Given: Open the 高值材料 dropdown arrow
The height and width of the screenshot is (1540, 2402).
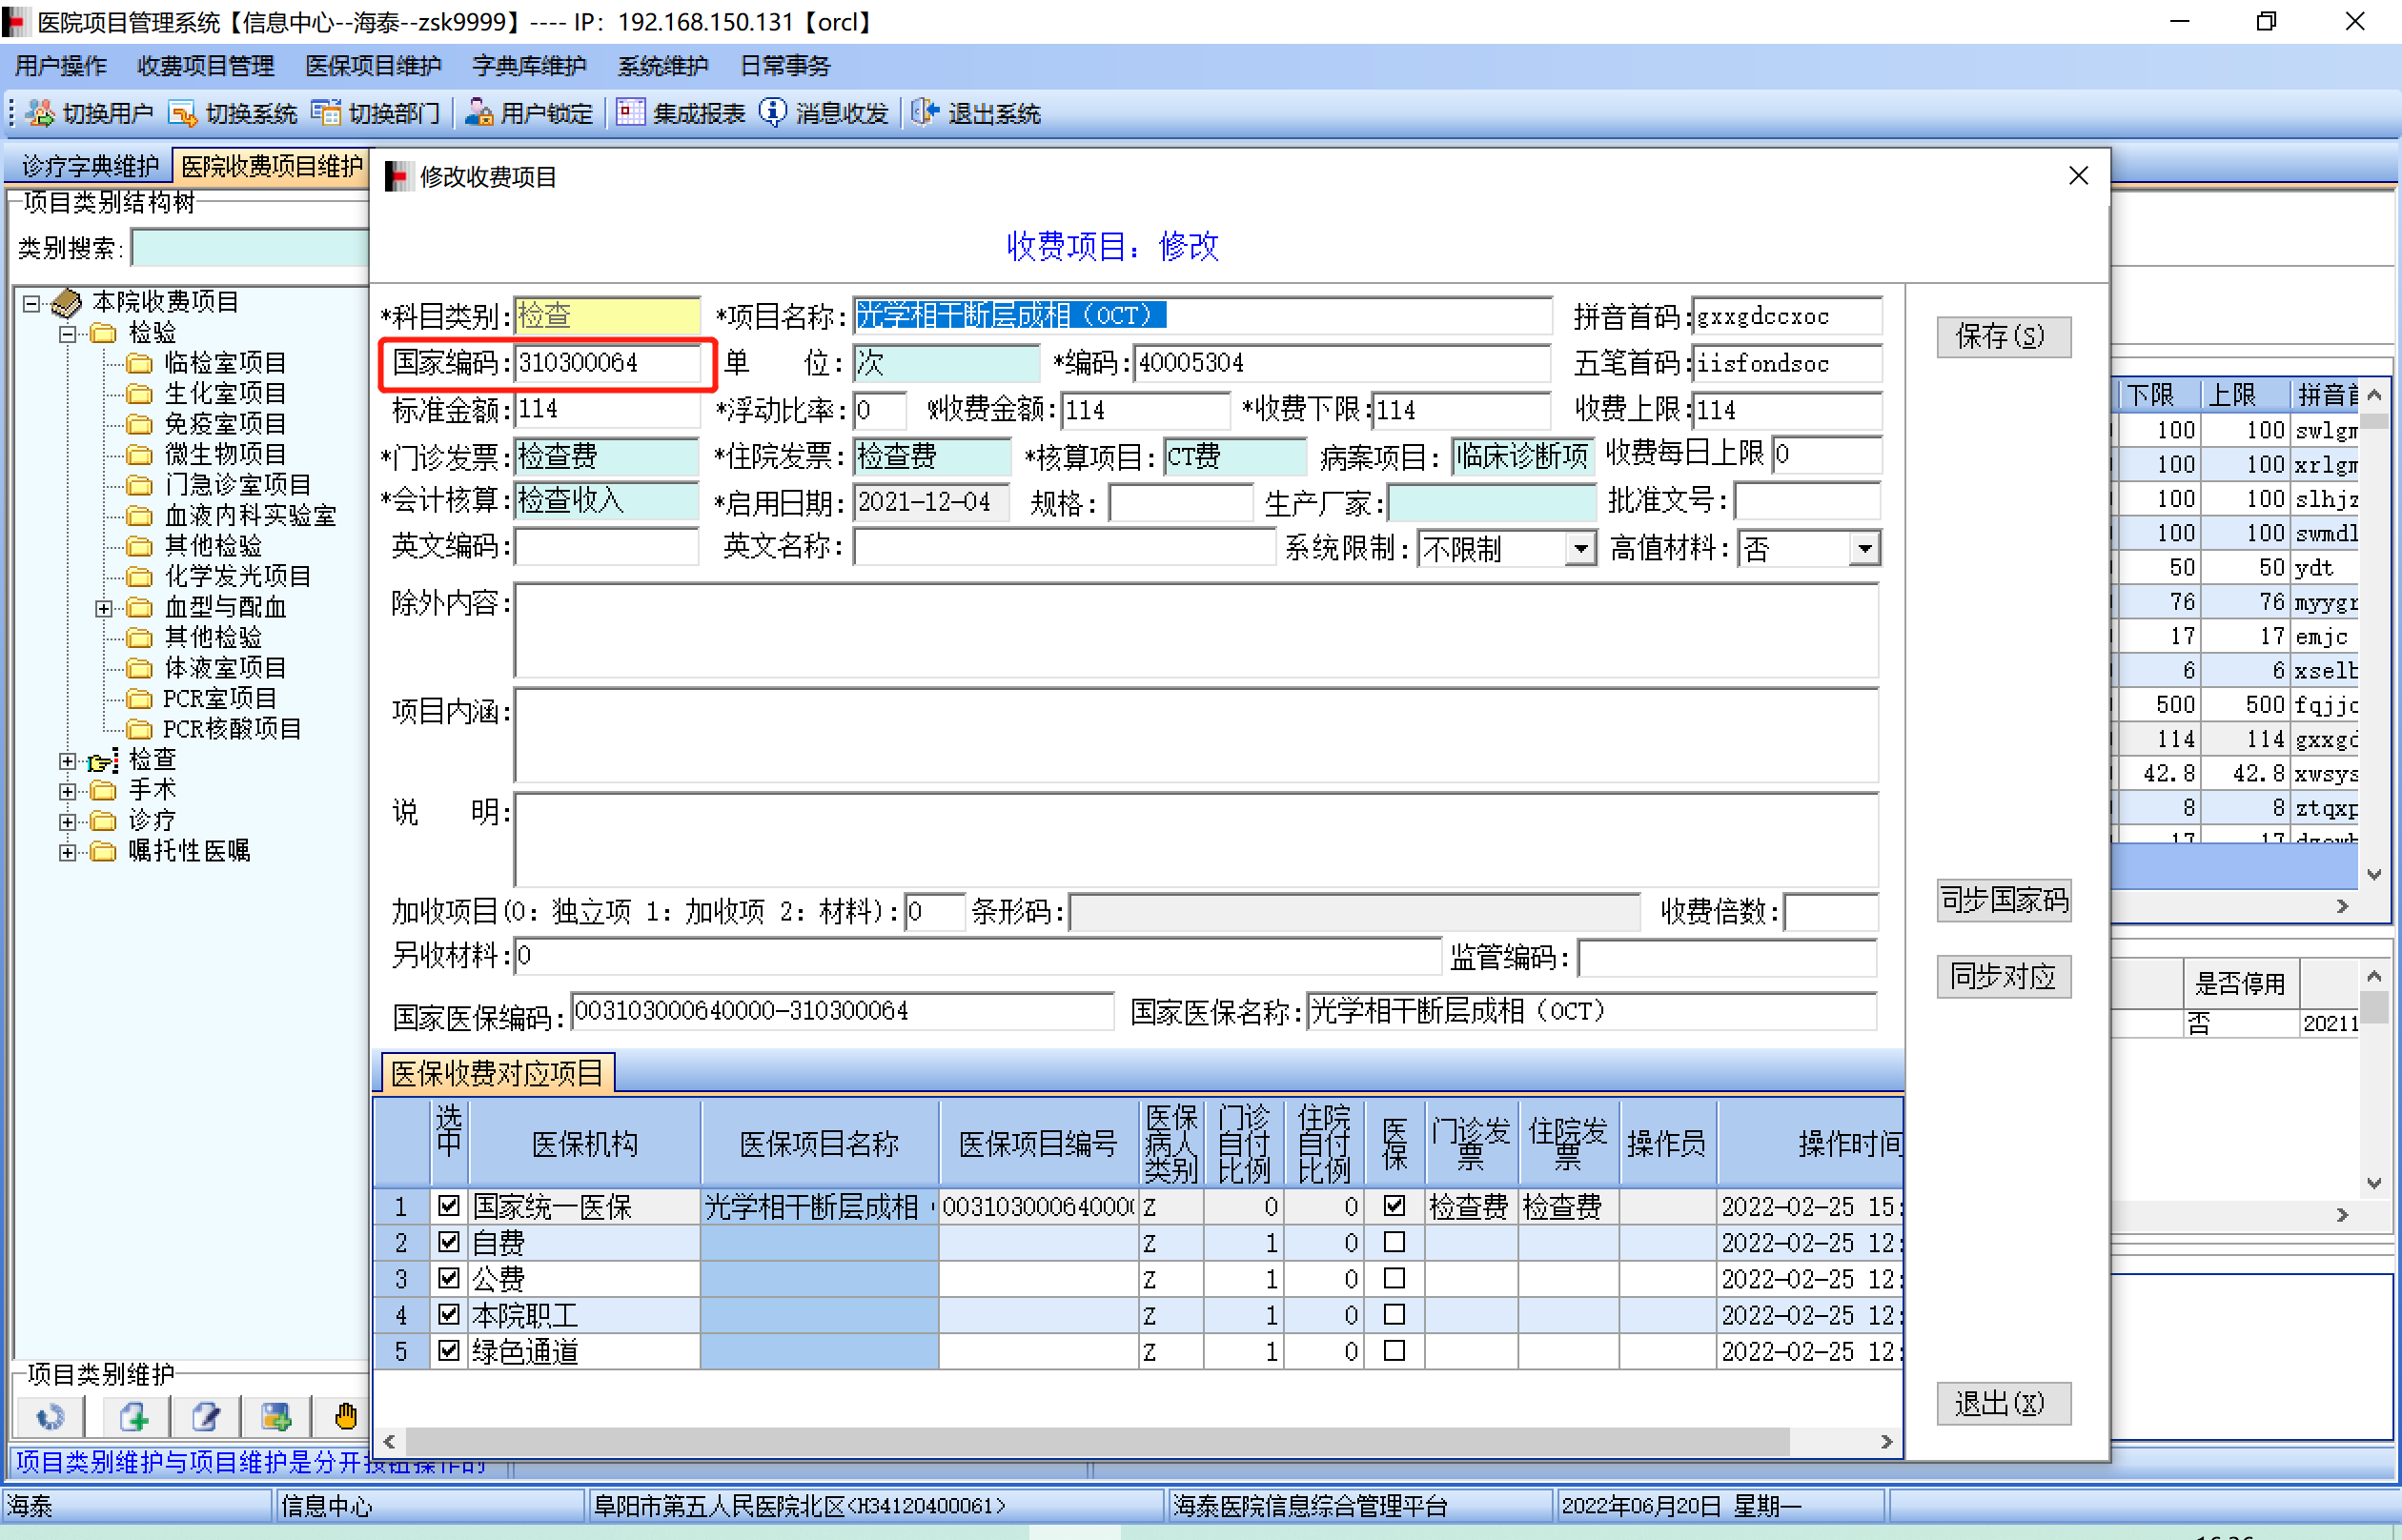Looking at the screenshot, I should pyautogui.click(x=1864, y=549).
